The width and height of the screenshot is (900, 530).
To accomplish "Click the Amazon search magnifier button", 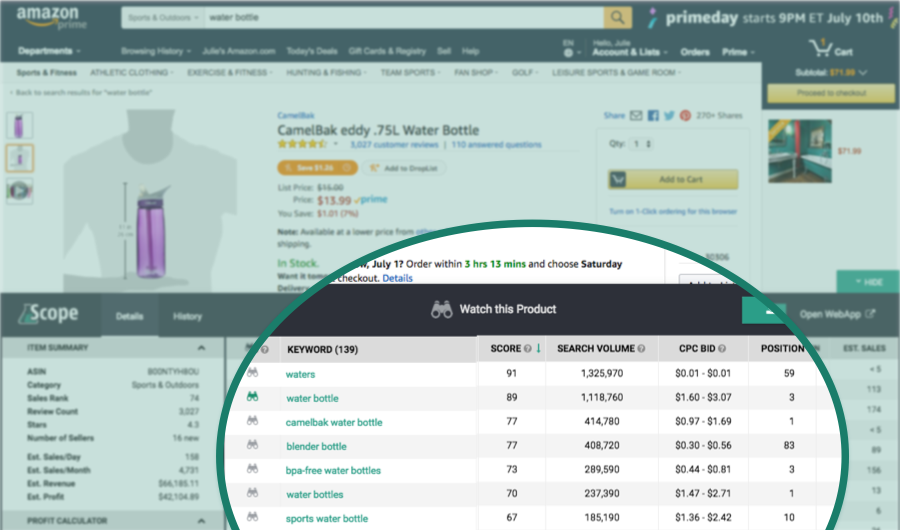I will coord(618,18).
